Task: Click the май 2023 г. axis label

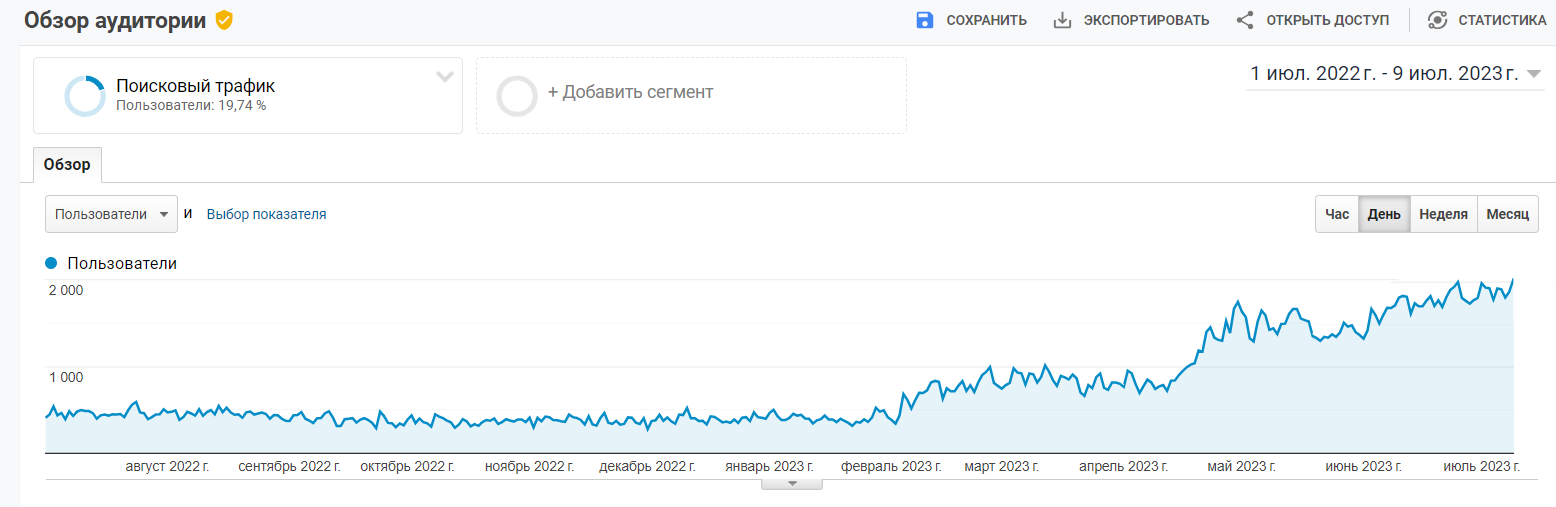Action: pyautogui.click(x=1242, y=466)
